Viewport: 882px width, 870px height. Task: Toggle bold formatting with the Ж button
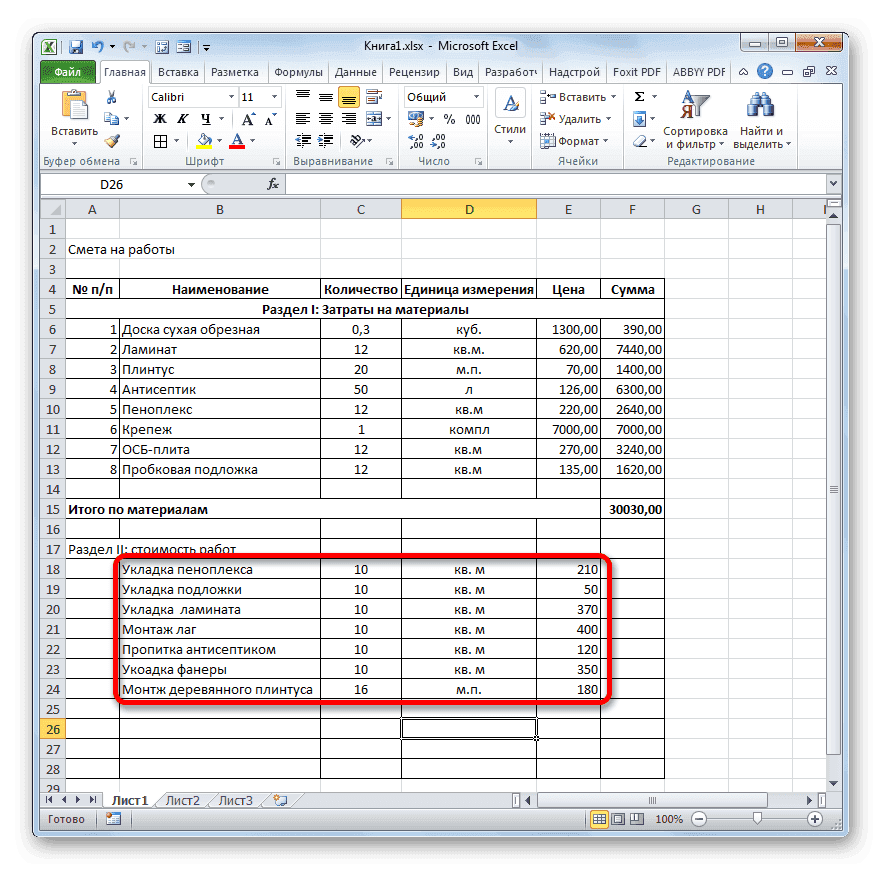pyautogui.click(x=159, y=118)
